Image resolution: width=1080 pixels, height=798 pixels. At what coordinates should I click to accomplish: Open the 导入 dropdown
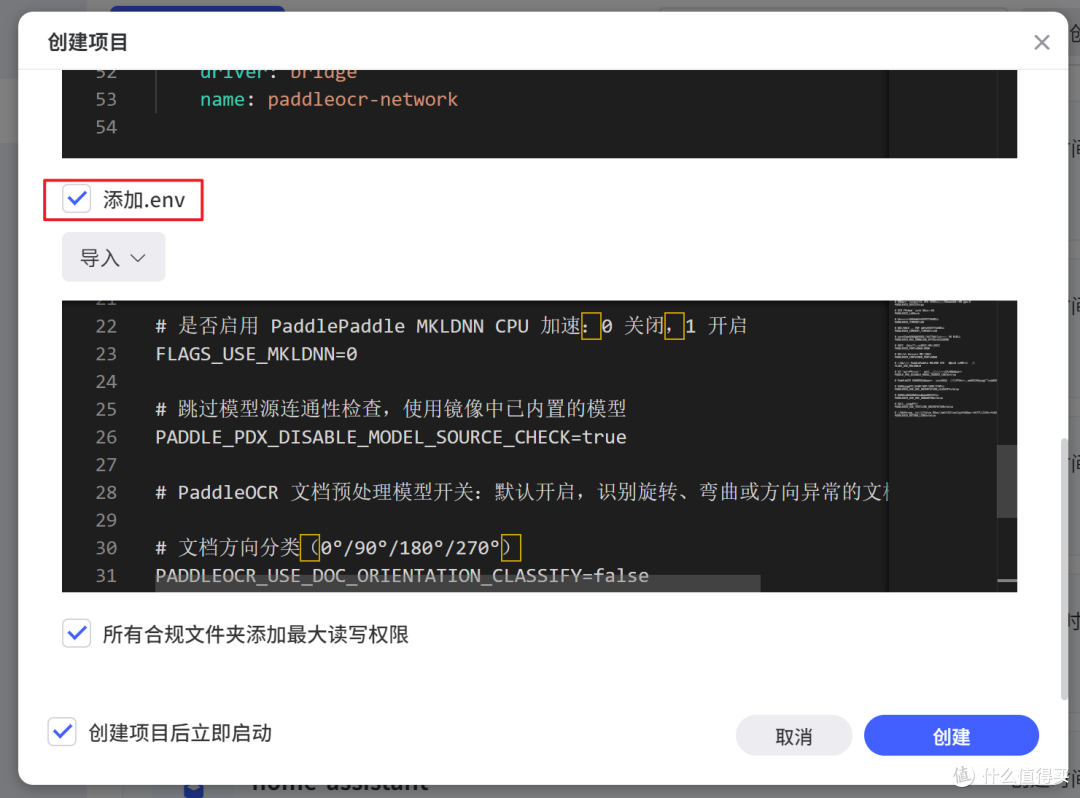[x=114, y=258]
